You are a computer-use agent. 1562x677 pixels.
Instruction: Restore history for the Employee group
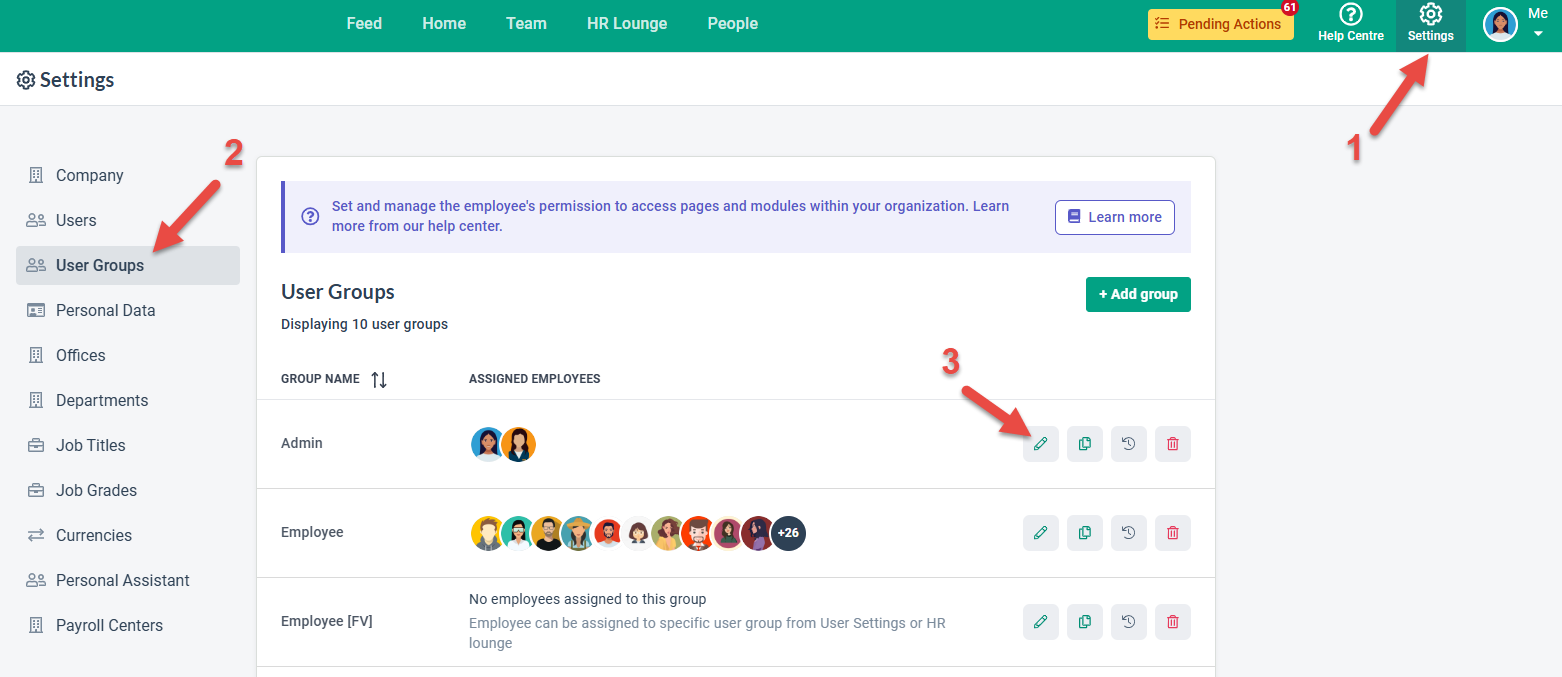click(x=1128, y=532)
